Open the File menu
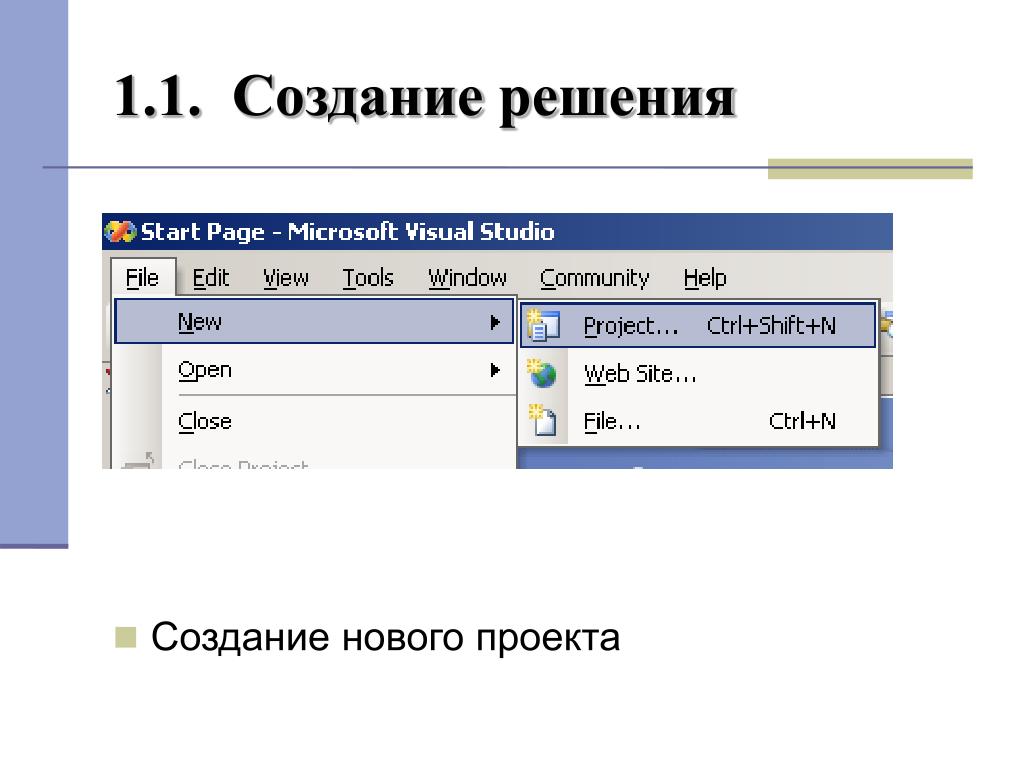The height and width of the screenshot is (768, 1024). click(142, 278)
